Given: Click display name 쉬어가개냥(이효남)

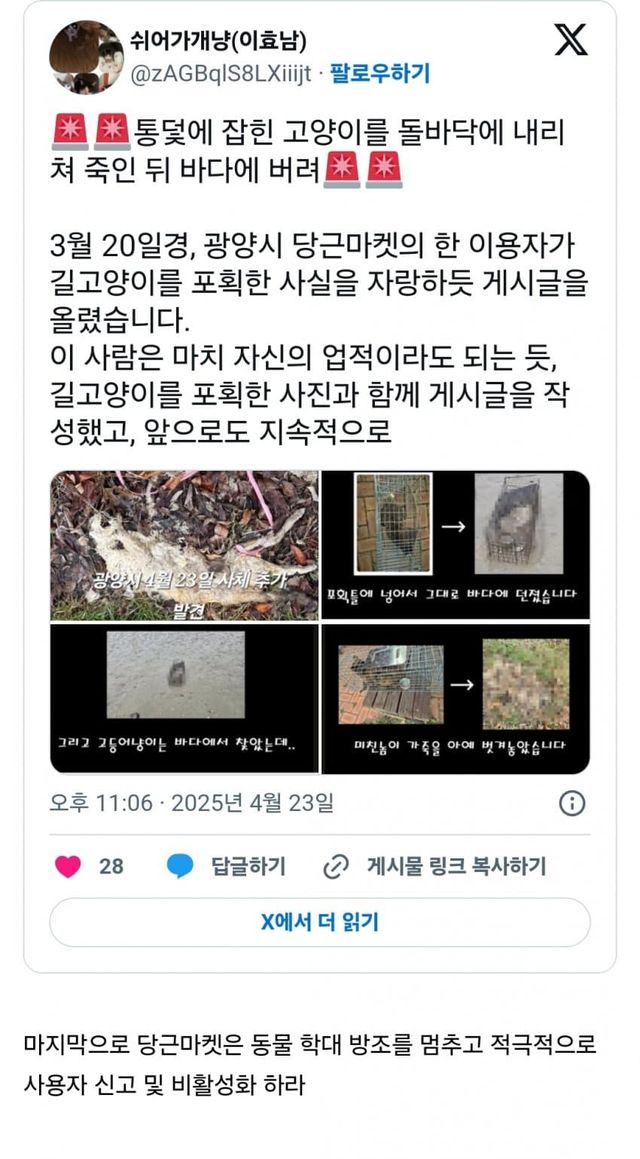Looking at the screenshot, I should point(218,41).
